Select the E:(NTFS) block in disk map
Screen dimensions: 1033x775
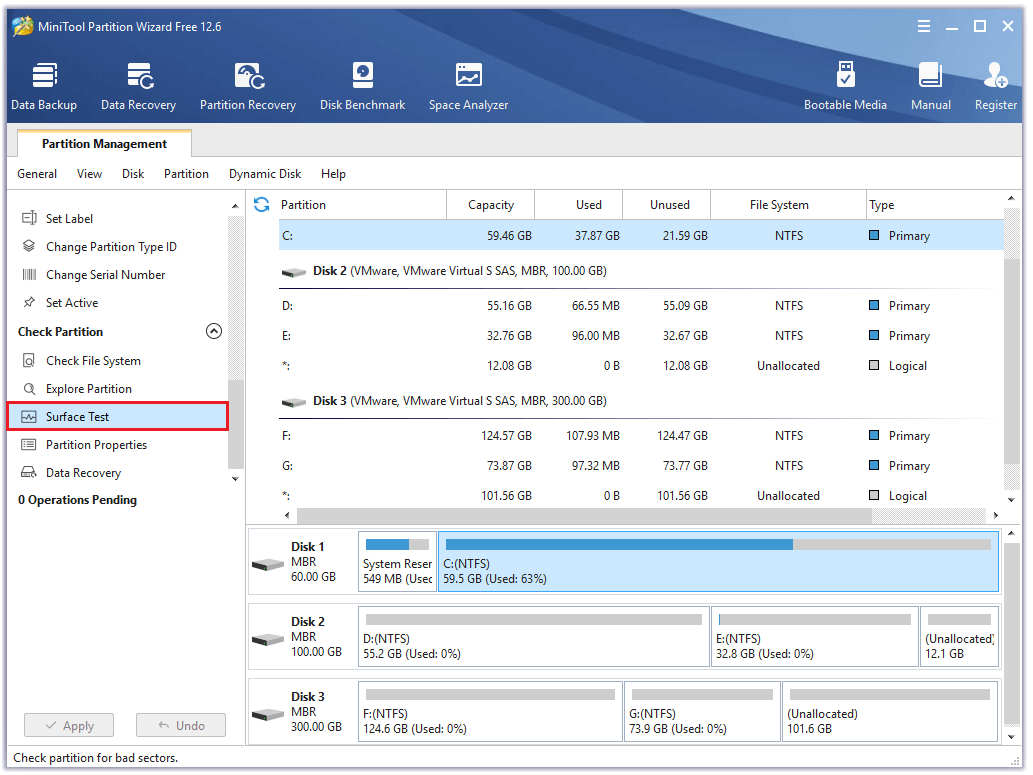pyautogui.click(x=815, y=637)
